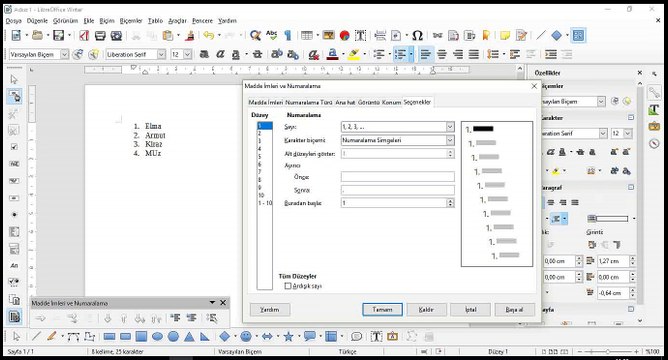Export as PDF toolbar icon
Viewport: 668px width, 360px height.
[x=84, y=35]
